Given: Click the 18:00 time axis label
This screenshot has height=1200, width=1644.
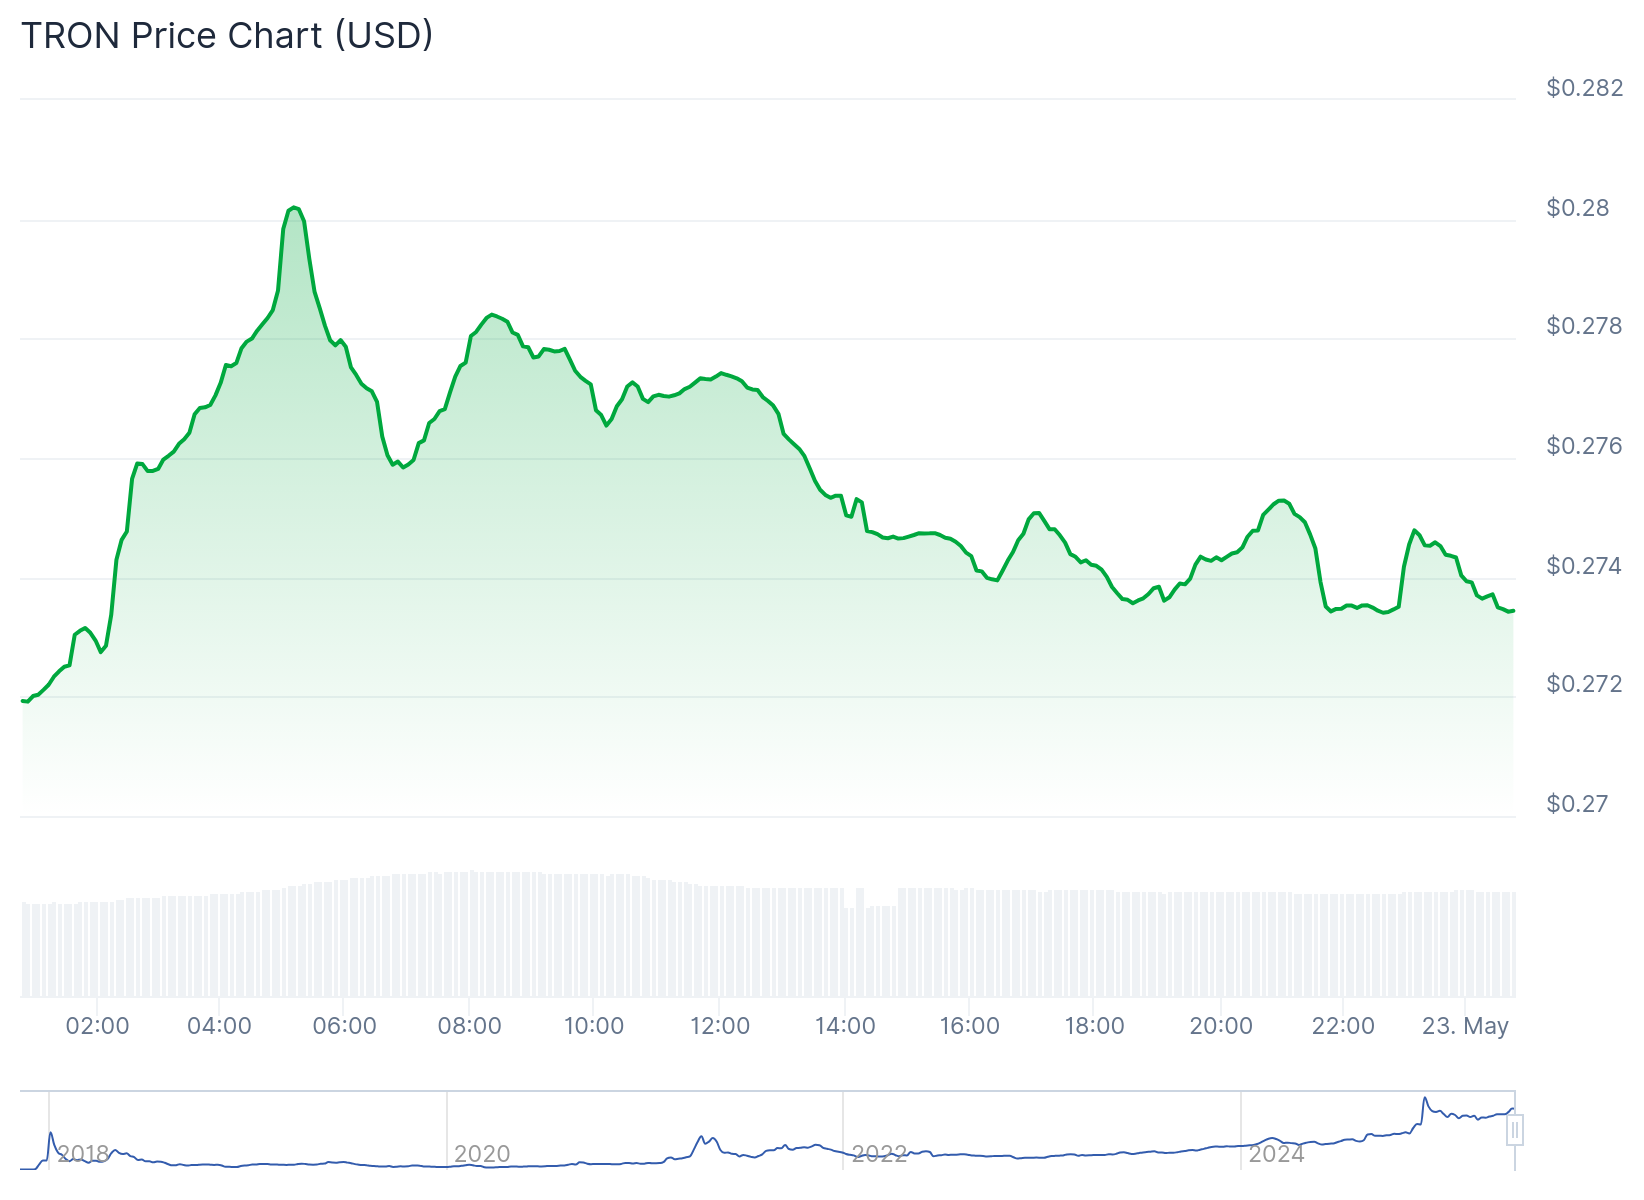Looking at the screenshot, I should click(1094, 1026).
